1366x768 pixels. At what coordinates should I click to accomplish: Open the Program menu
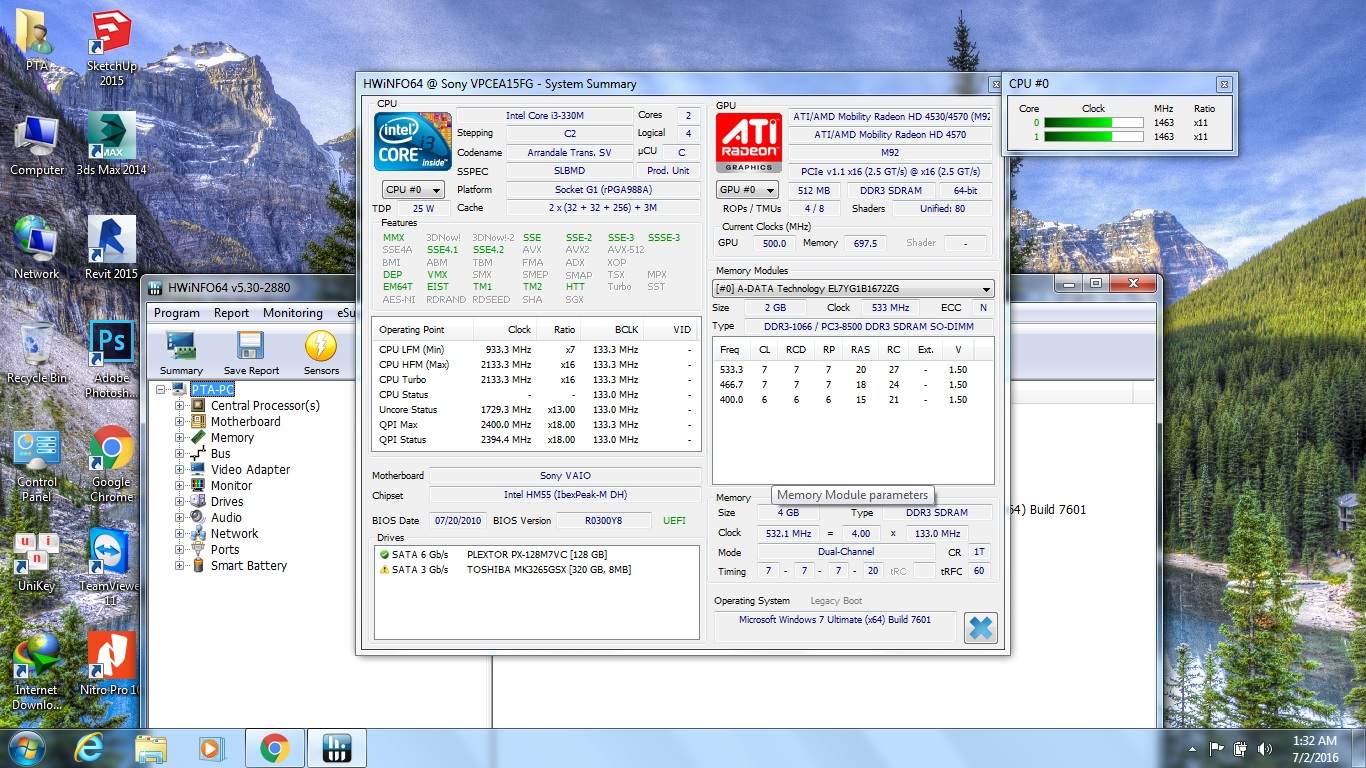(177, 313)
